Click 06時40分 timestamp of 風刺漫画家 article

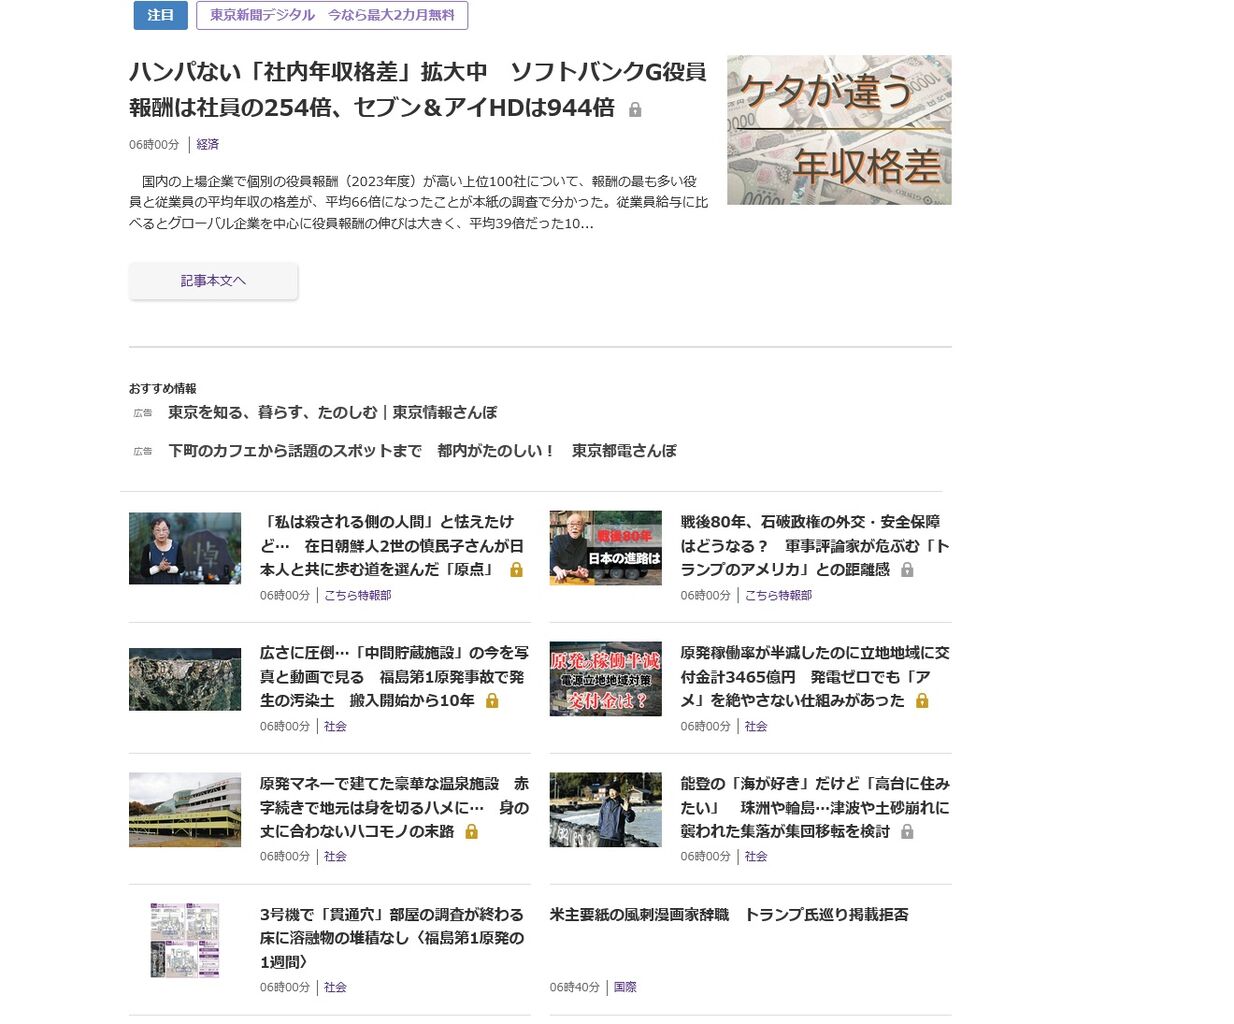click(x=575, y=988)
